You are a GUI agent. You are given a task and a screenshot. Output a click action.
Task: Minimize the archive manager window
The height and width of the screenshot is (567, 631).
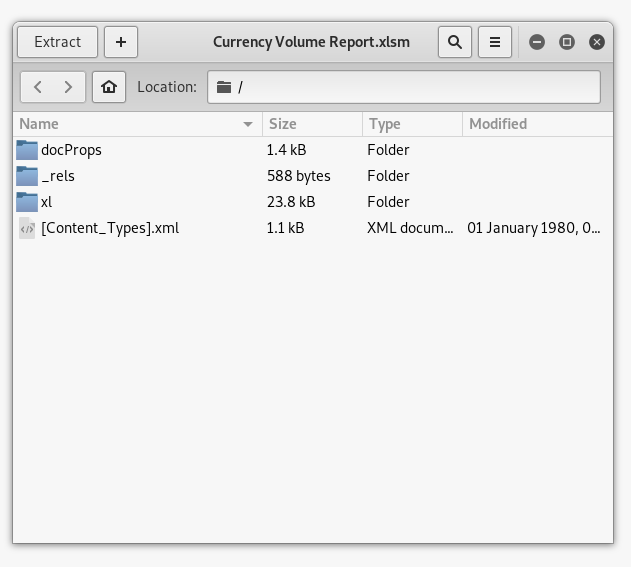coord(537,42)
